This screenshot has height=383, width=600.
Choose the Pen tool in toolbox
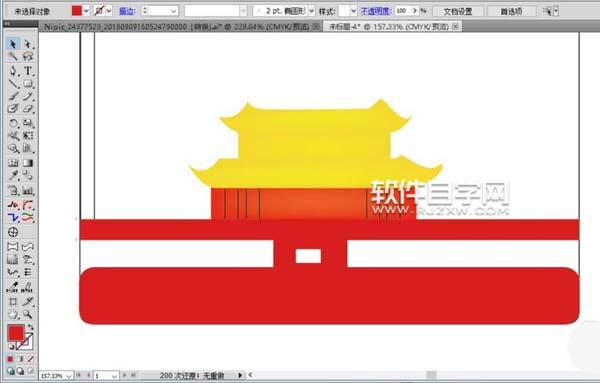(x=13, y=71)
